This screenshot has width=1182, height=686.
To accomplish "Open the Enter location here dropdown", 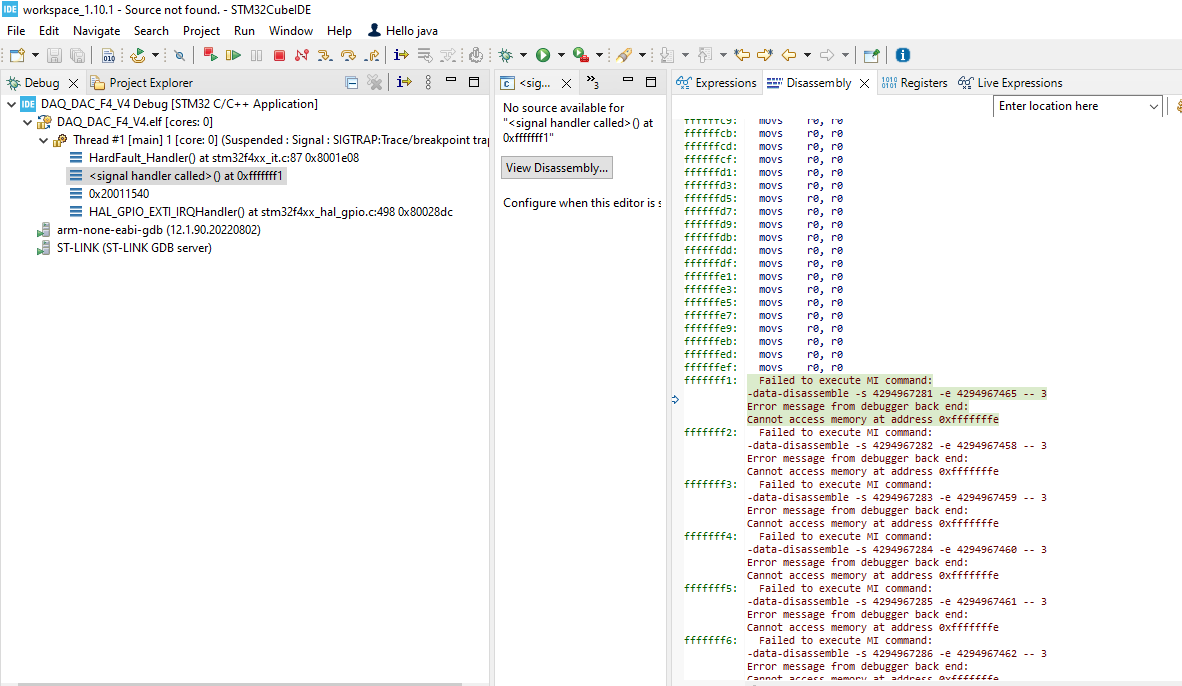I will [x=1153, y=106].
